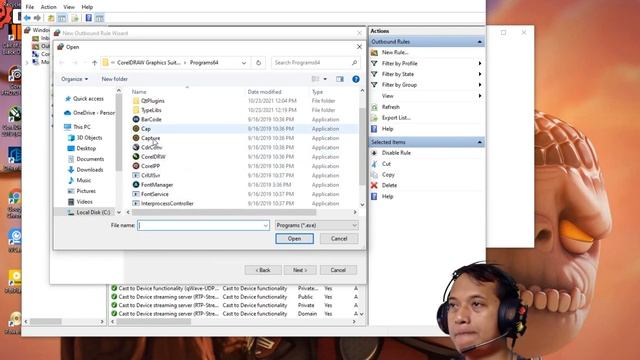Sort files by Date modified column header
Screen dimensions: 640x360
(264, 92)
